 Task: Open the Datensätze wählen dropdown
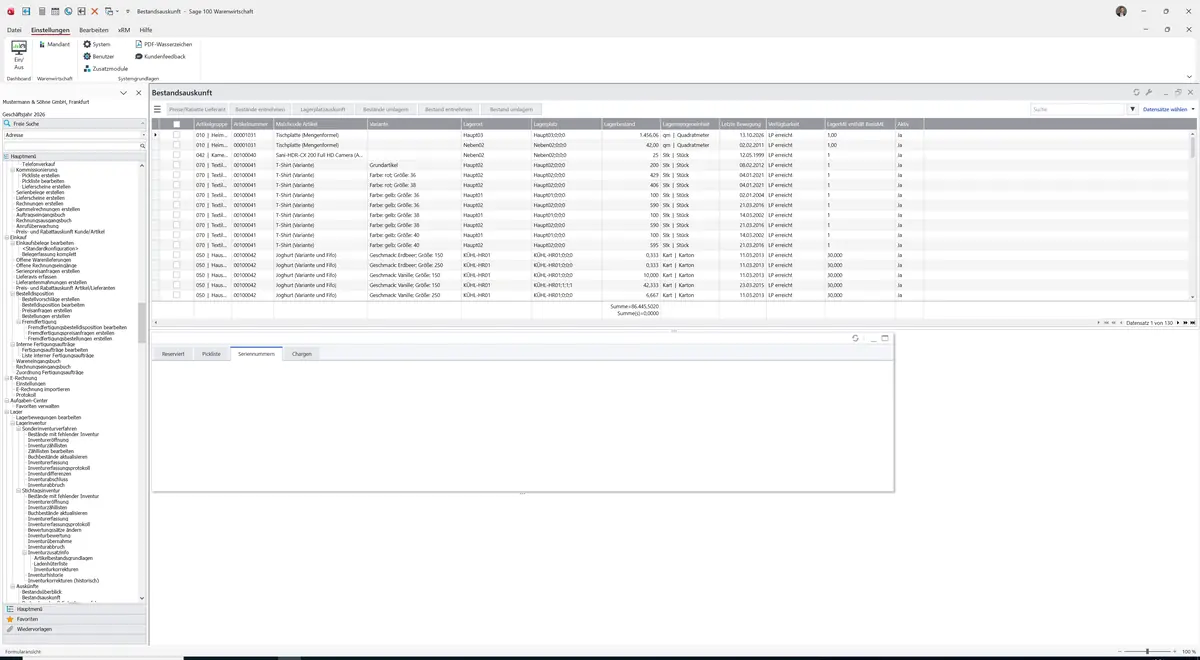1168,109
